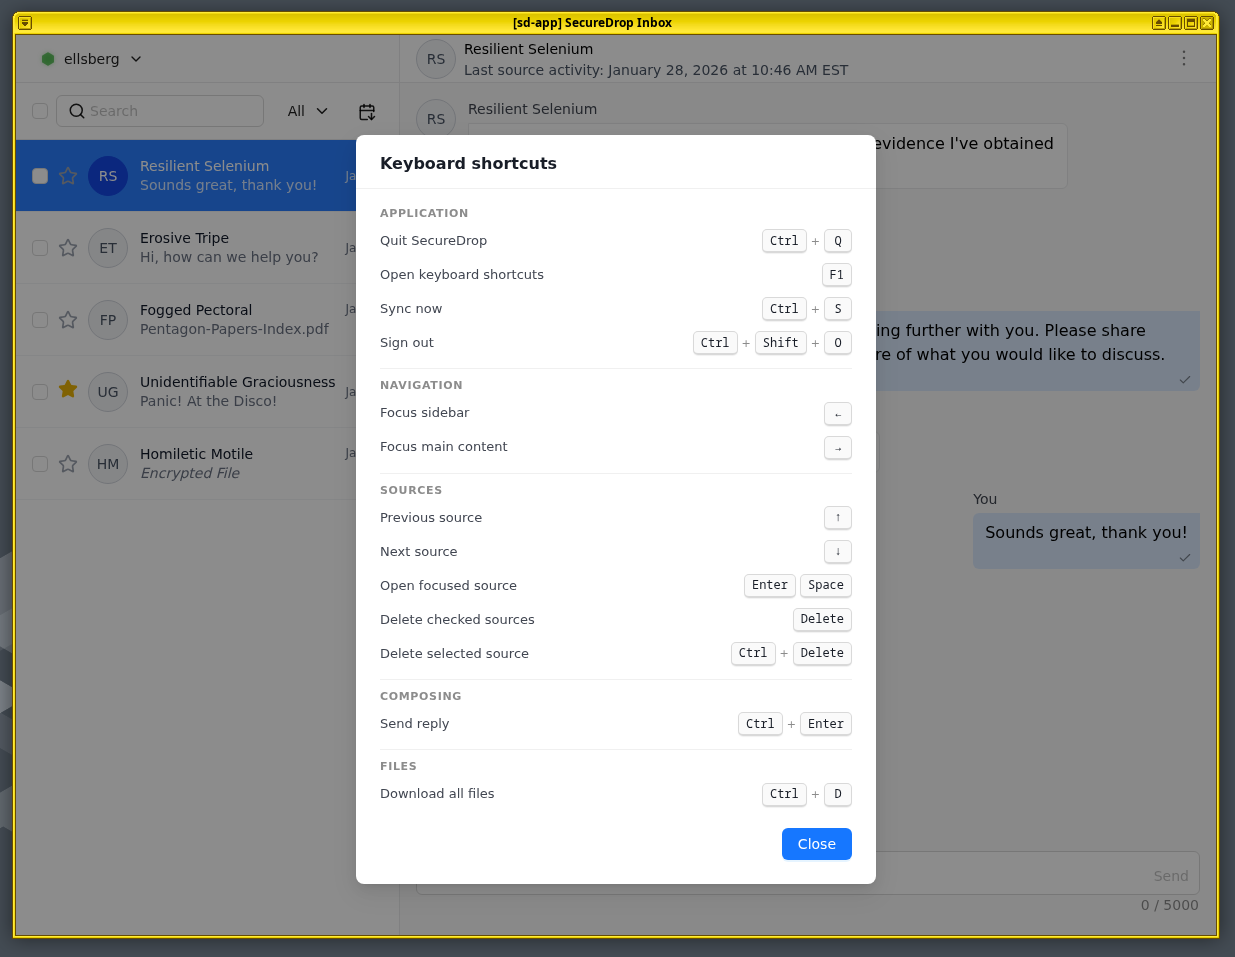The width and height of the screenshot is (1235, 957).
Task: Close the keyboard shortcuts dialog
Action: (x=816, y=844)
